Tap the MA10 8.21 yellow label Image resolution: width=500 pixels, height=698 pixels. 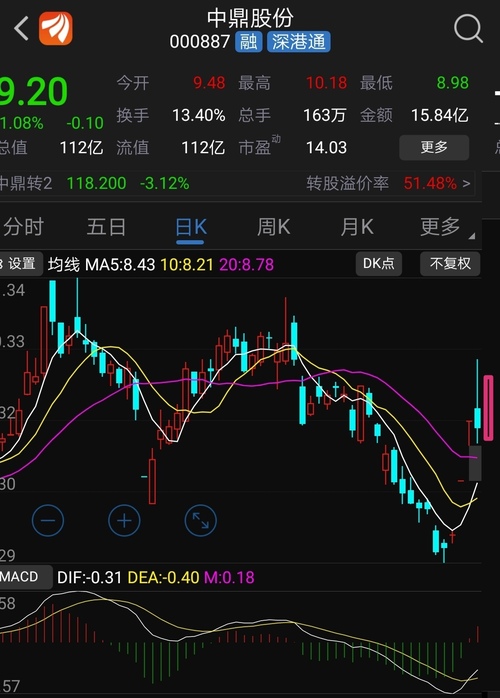click(x=187, y=265)
